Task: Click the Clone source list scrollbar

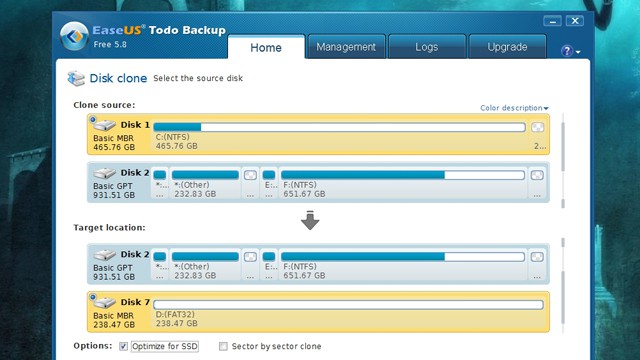Action: coord(563,147)
